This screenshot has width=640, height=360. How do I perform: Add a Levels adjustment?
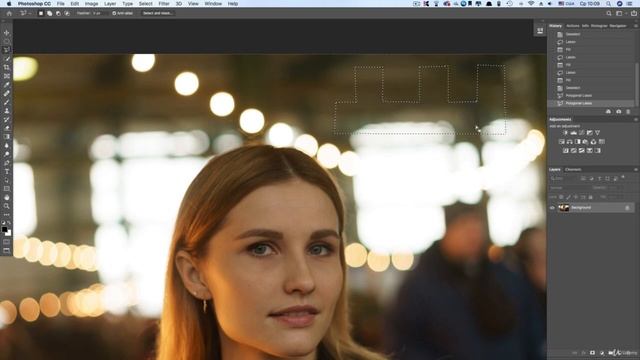[x=573, y=133]
